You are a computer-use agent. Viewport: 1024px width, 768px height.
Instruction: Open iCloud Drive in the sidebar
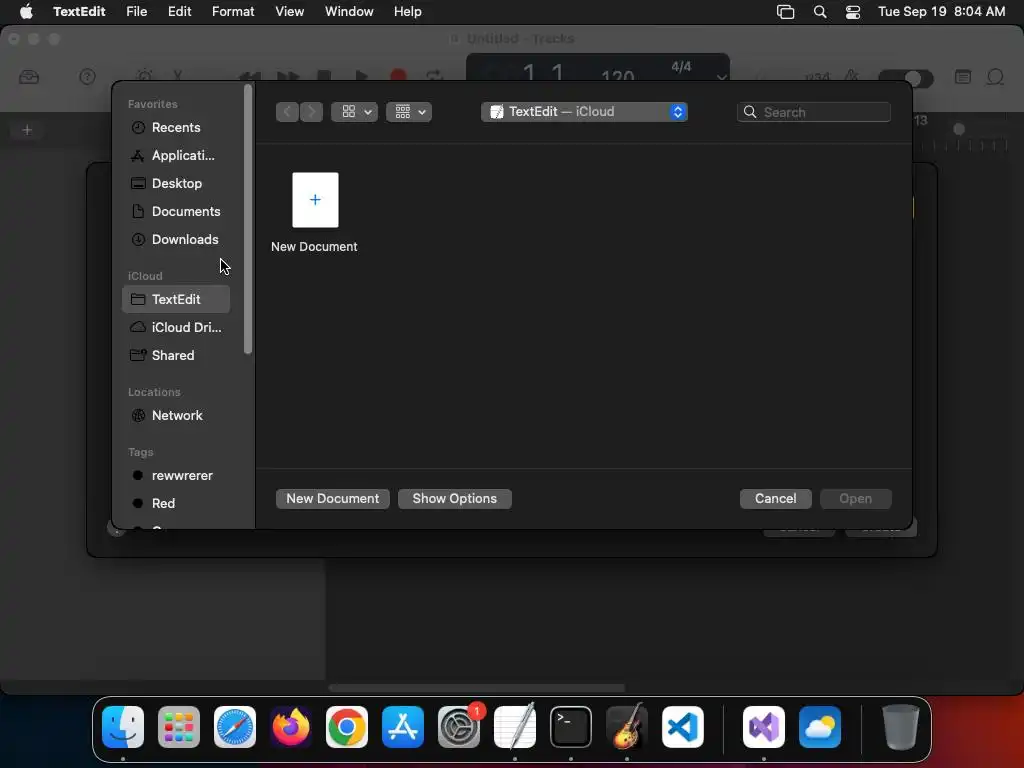(x=175, y=327)
